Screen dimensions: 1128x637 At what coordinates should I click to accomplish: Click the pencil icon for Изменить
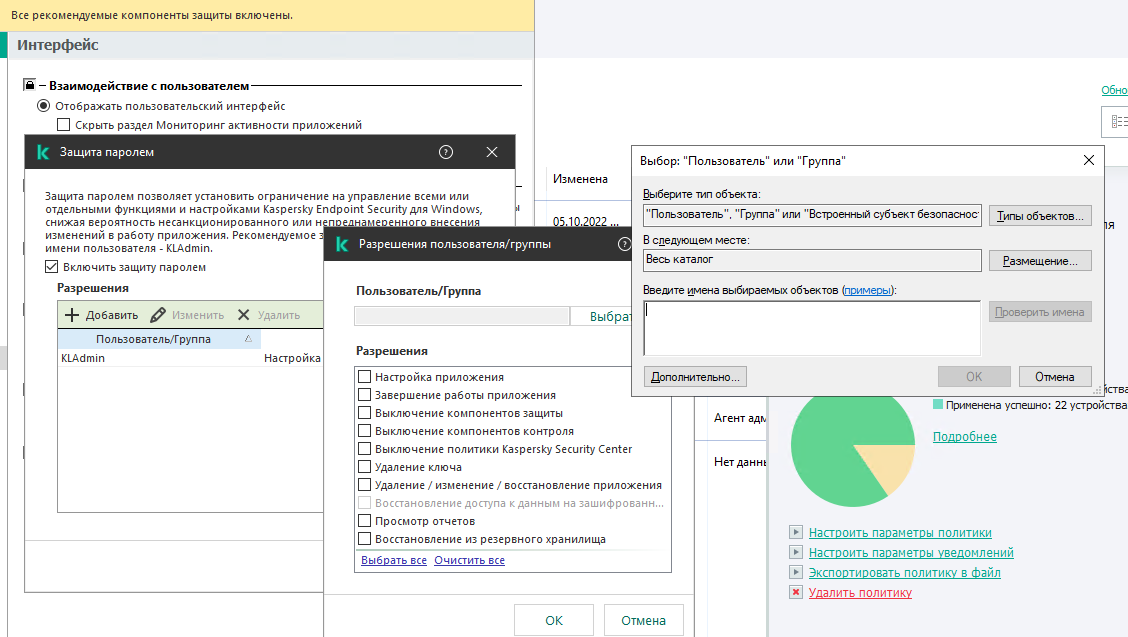[x=158, y=315]
